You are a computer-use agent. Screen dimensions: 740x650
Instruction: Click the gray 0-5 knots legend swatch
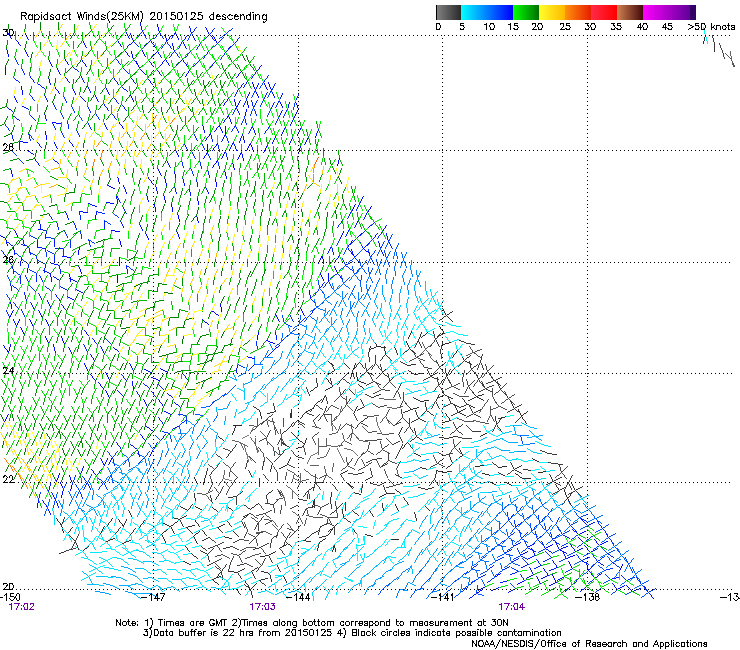click(448, 12)
